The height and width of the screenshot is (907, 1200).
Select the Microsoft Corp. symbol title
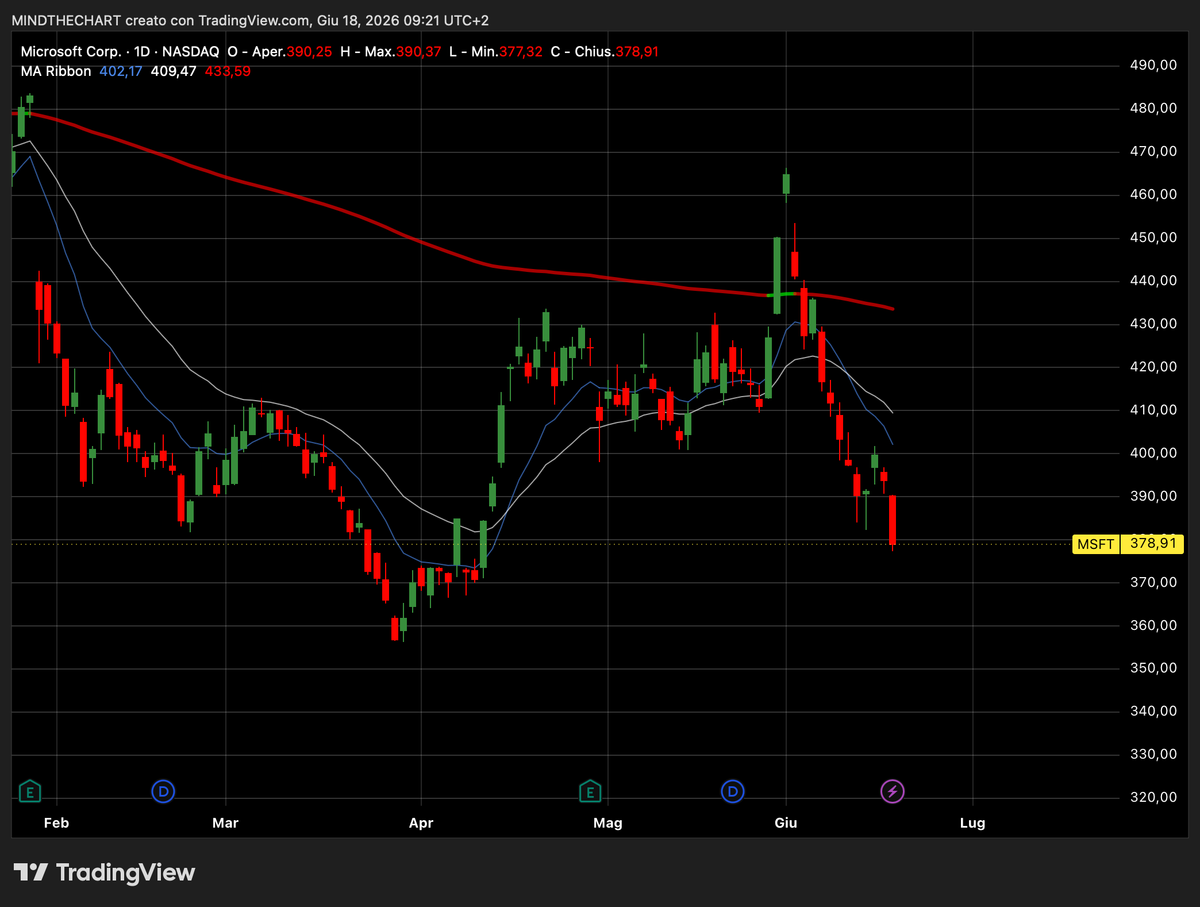pos(71,52)
